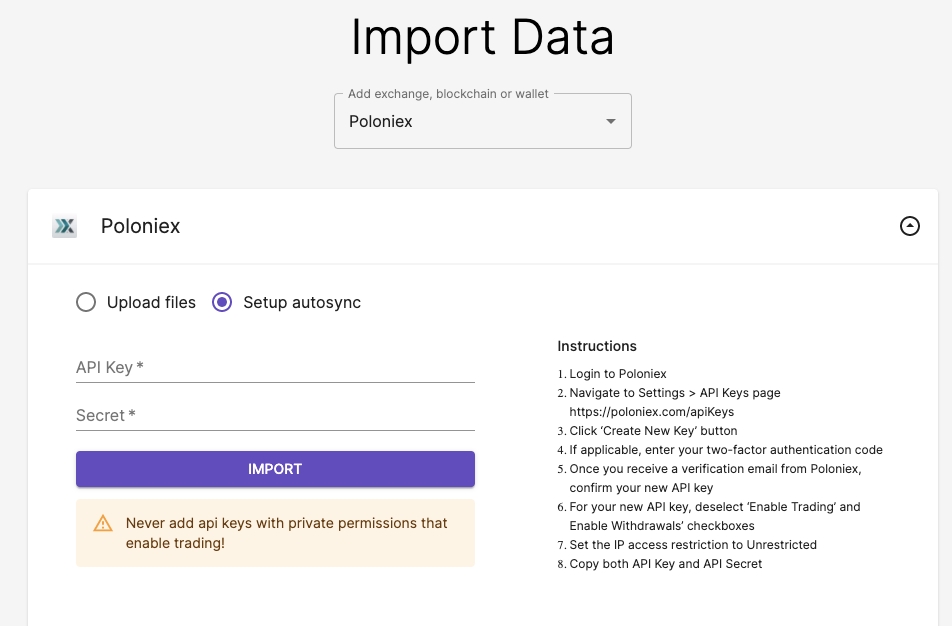
Task: Click the 'Create New Key' instruction step
Action: 653,430
